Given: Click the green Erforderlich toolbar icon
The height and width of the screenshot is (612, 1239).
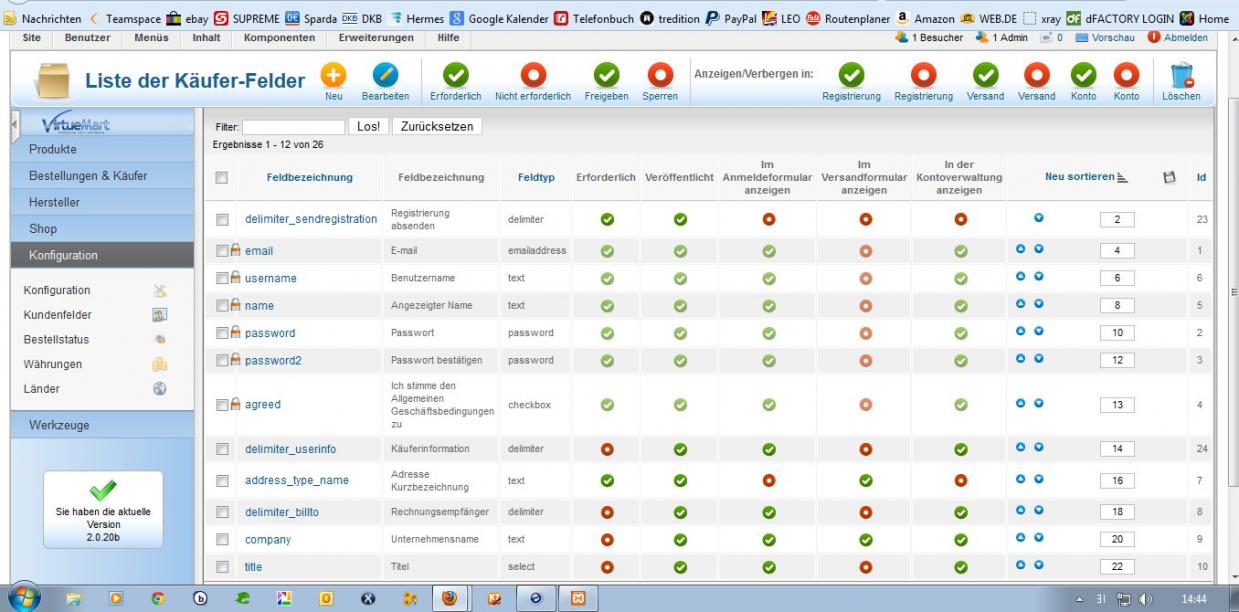Looking at the screenshot, I should click(455, 76).
